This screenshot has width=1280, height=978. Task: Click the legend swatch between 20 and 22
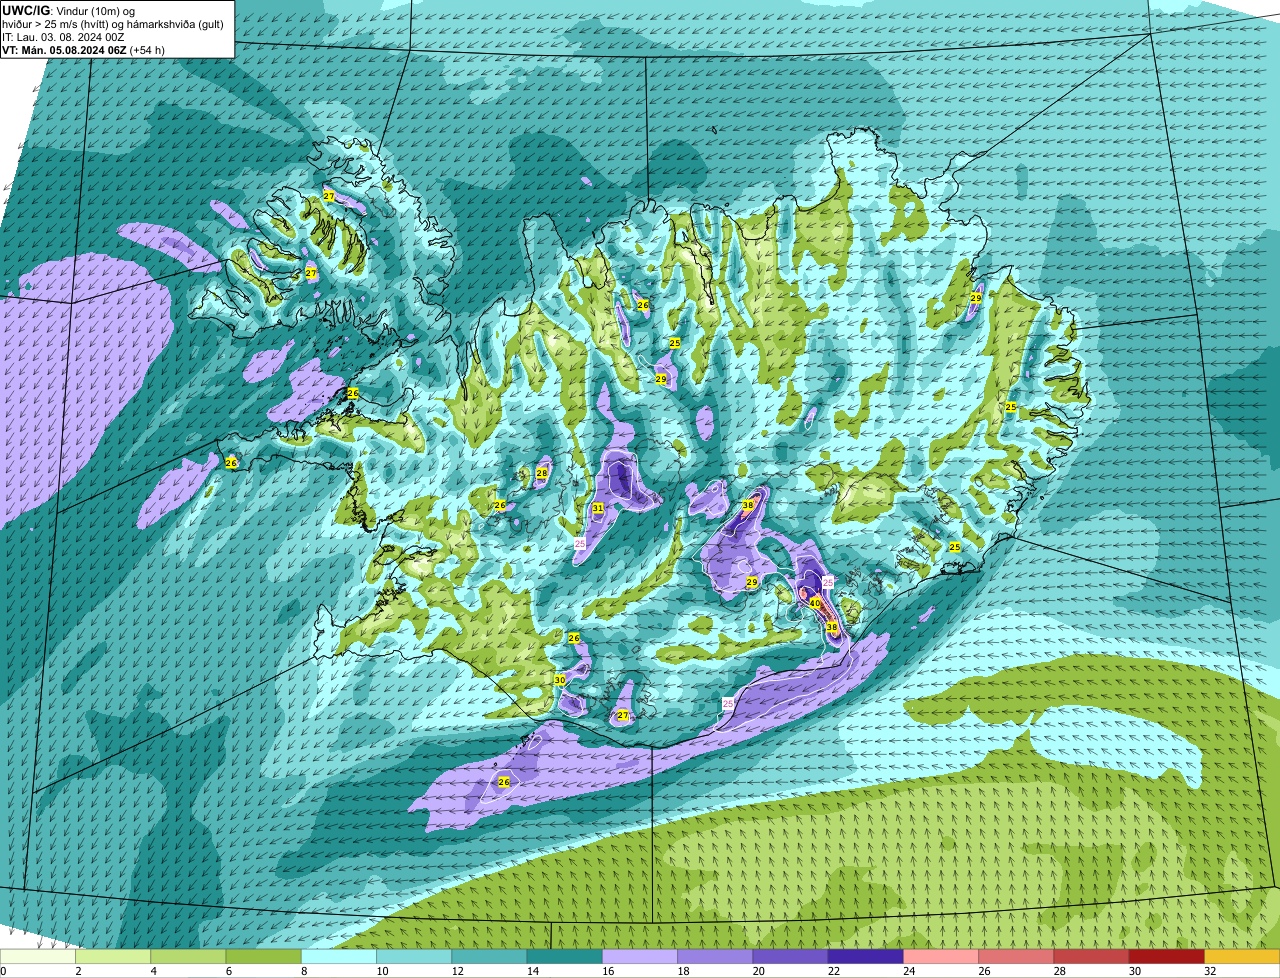pos(790,957)
